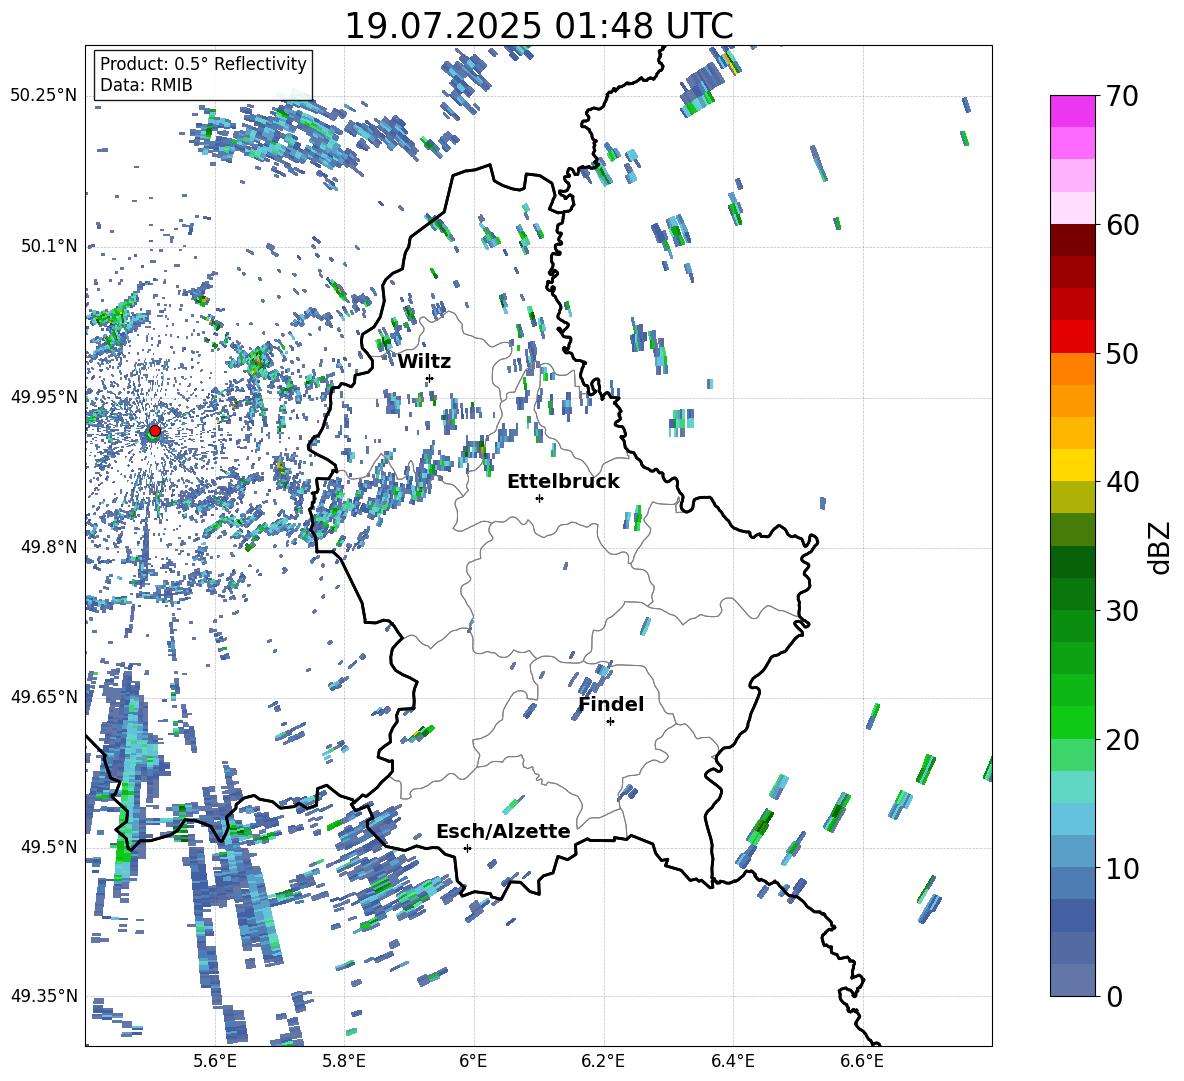
Task: Click the 40 dBZ colorbar label
Action: [x=1121, y=482]
